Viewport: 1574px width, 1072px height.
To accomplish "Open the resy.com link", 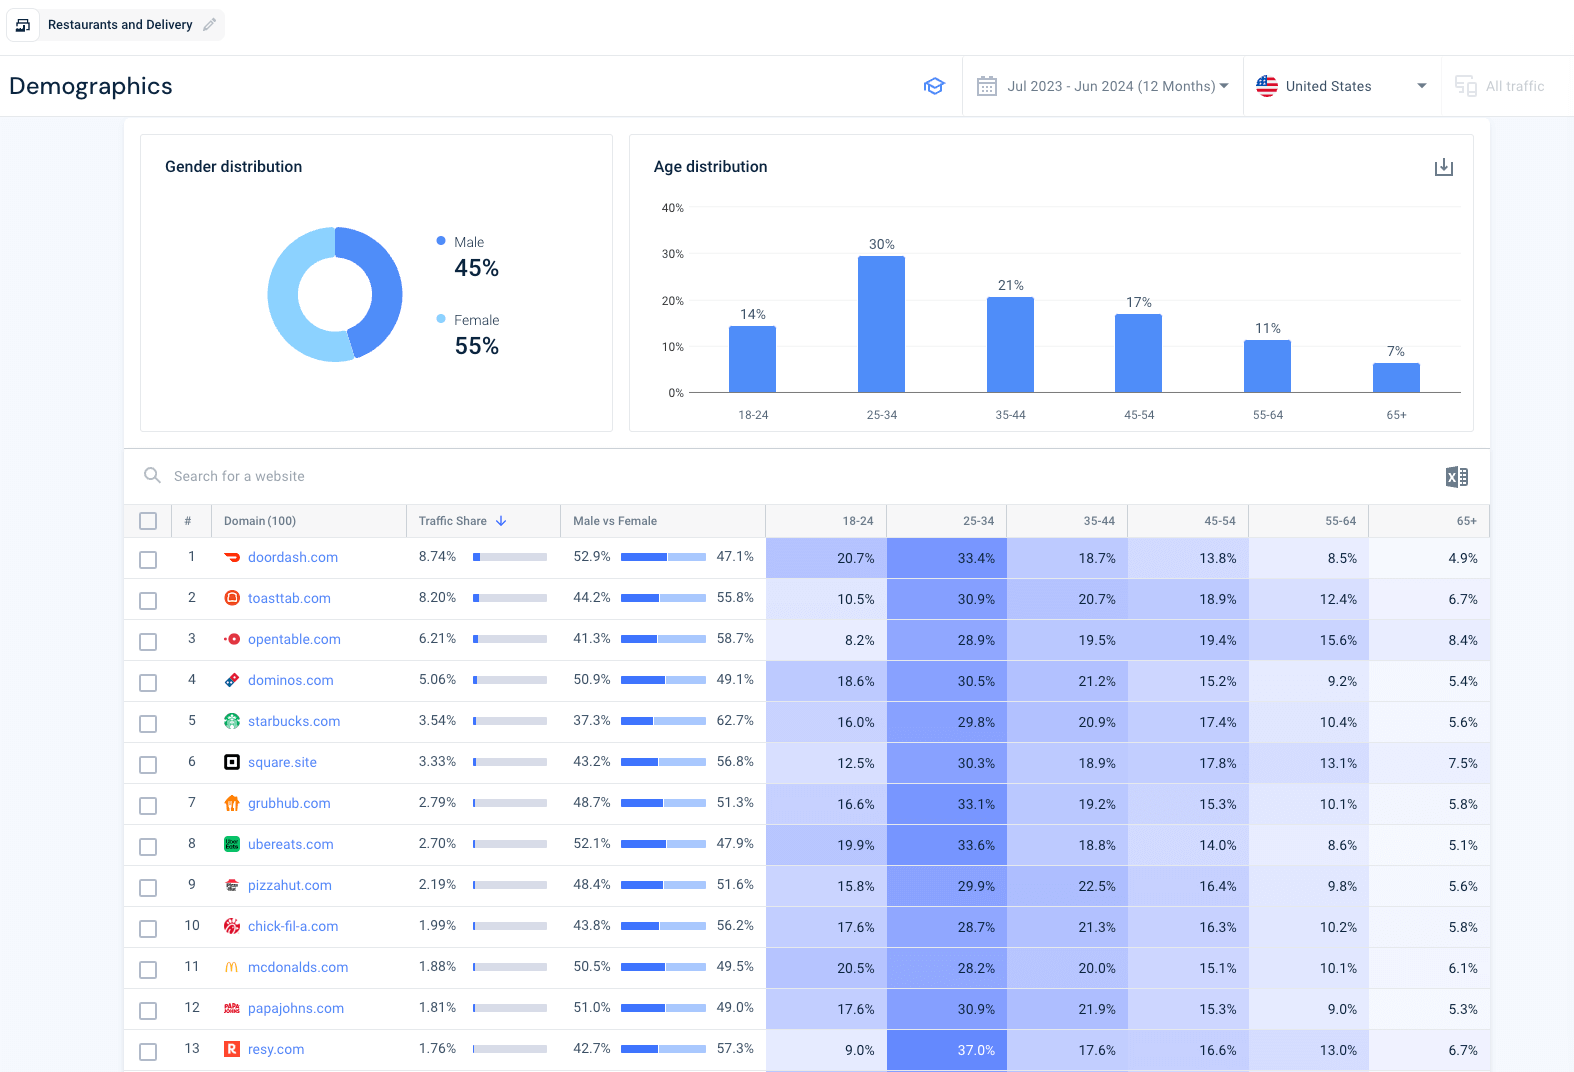I will [x=276, y=1049].
